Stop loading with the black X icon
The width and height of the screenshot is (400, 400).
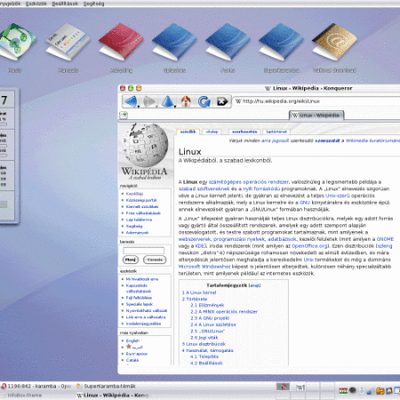(222, 101)
